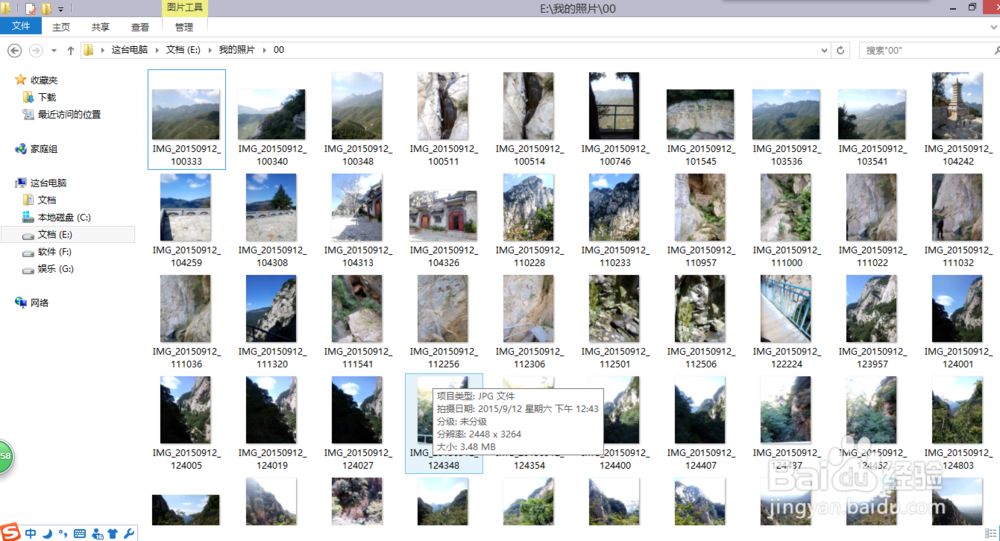The width and height of the screenshot is (1000, 541).
Task: Open the 文件 menu tab
Action: coord(20,26)
